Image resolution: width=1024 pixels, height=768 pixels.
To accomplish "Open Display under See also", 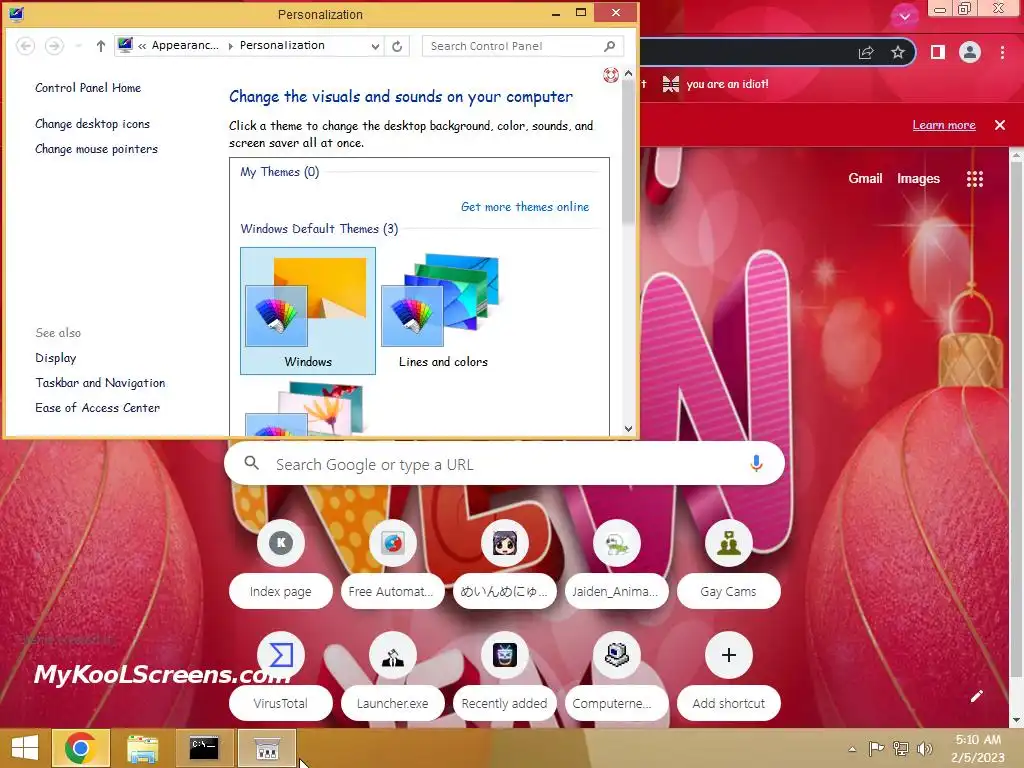I will [56, 358].
